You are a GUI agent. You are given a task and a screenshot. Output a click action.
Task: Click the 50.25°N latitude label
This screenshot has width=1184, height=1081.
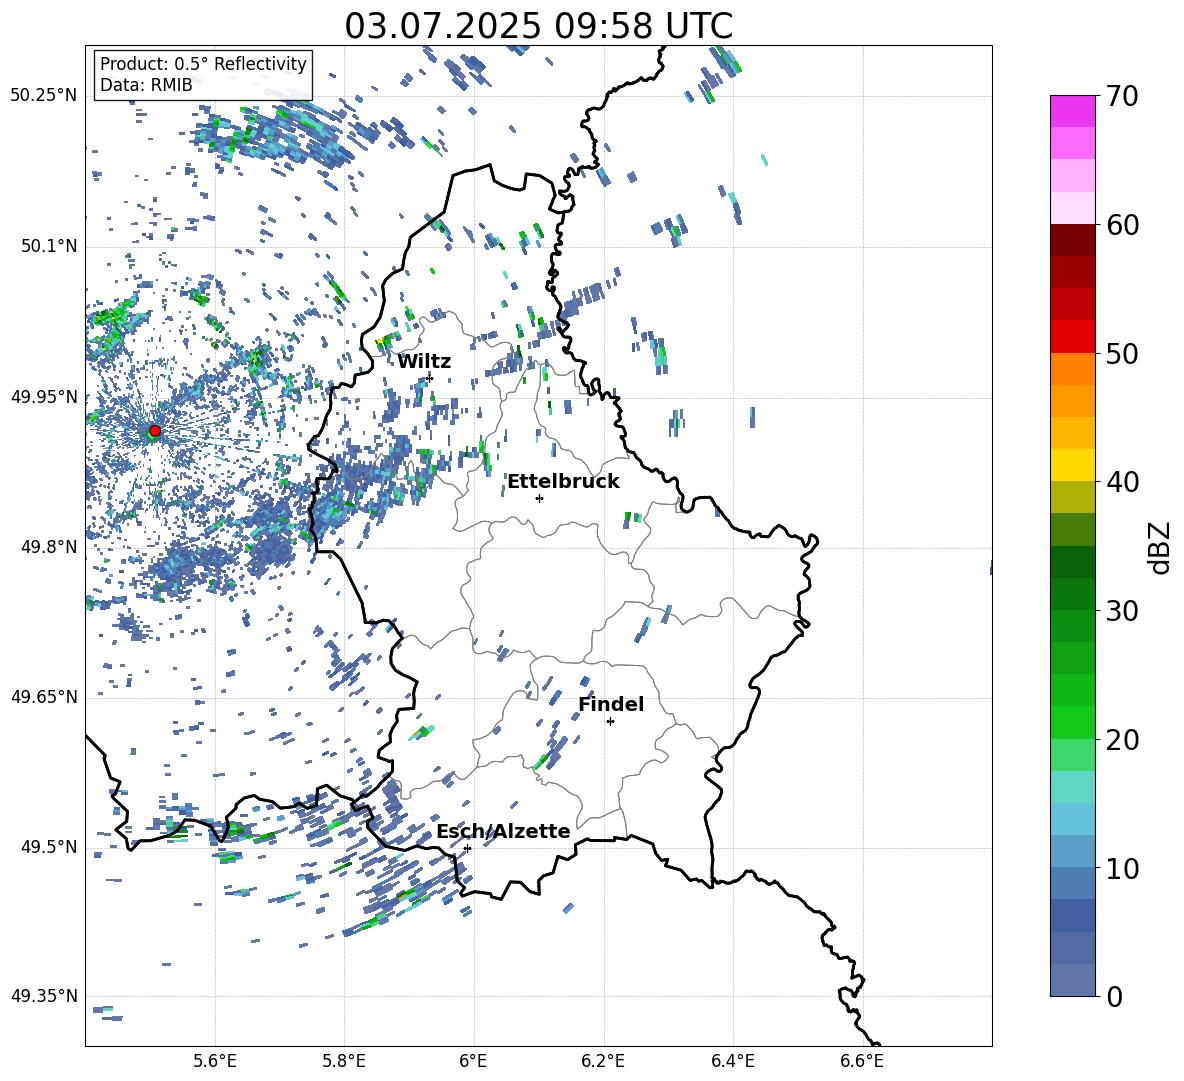click(44, 96)
